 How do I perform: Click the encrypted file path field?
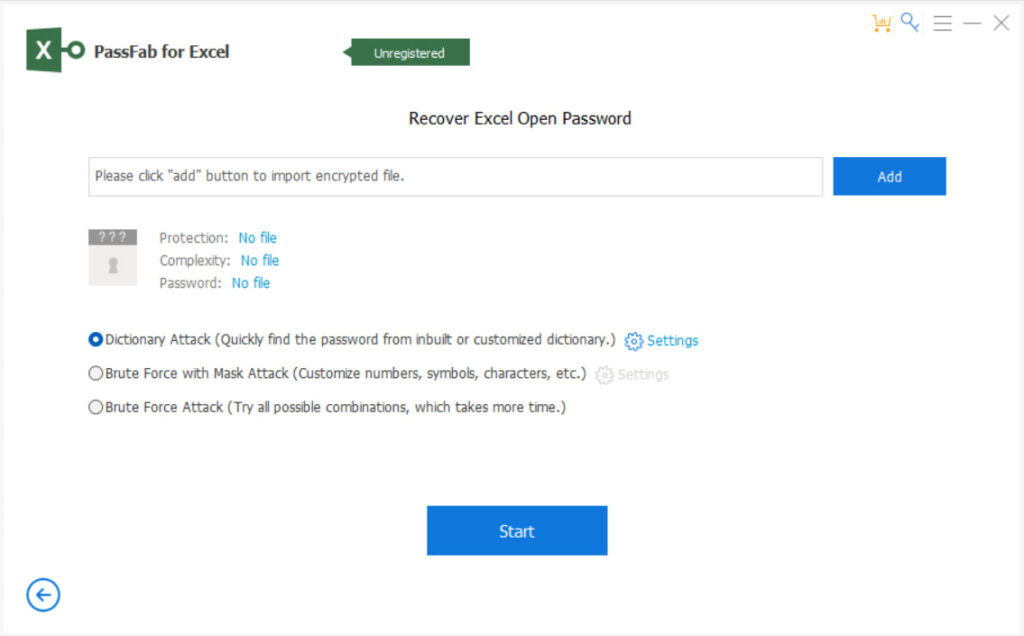[x=455, y=176]
